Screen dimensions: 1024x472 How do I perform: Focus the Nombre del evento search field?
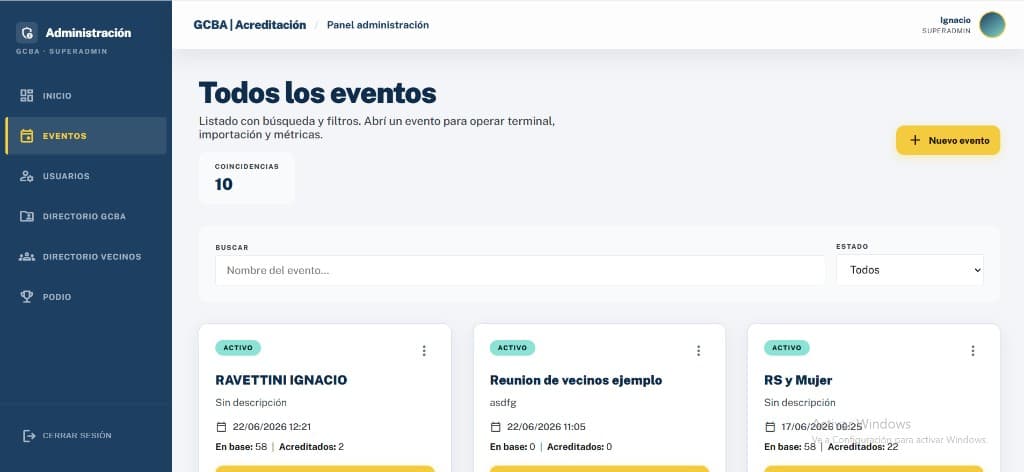(x=520, y=270)
